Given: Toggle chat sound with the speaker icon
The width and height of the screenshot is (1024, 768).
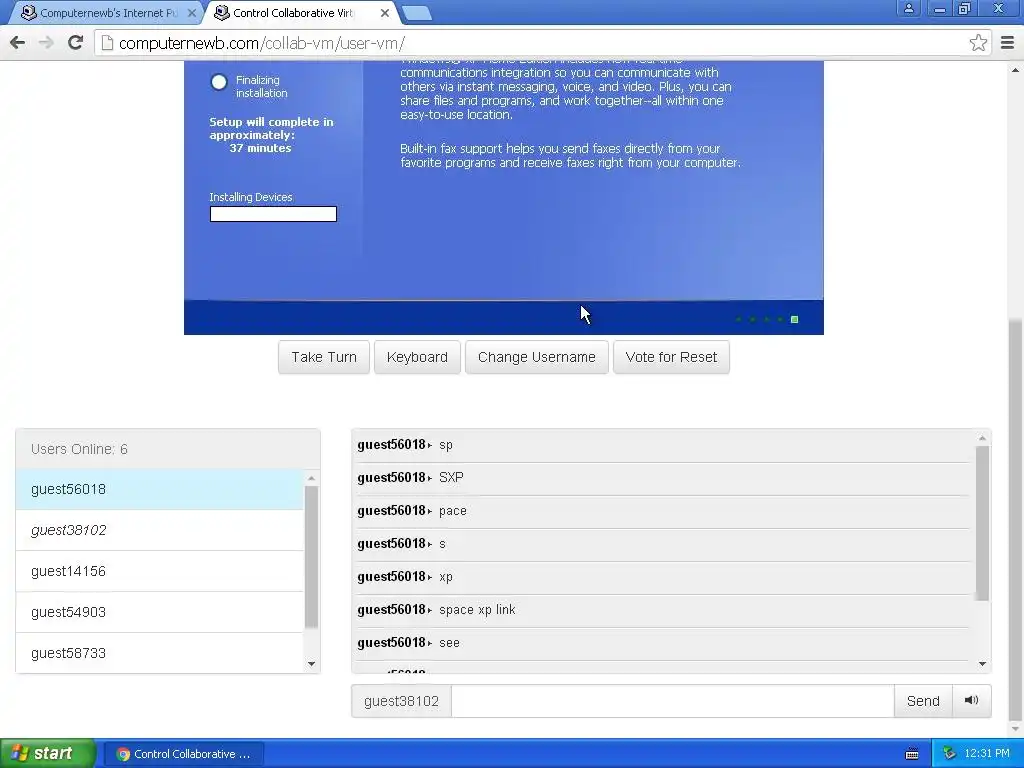Looking at the screenshot, I should (x=972, y=701).
